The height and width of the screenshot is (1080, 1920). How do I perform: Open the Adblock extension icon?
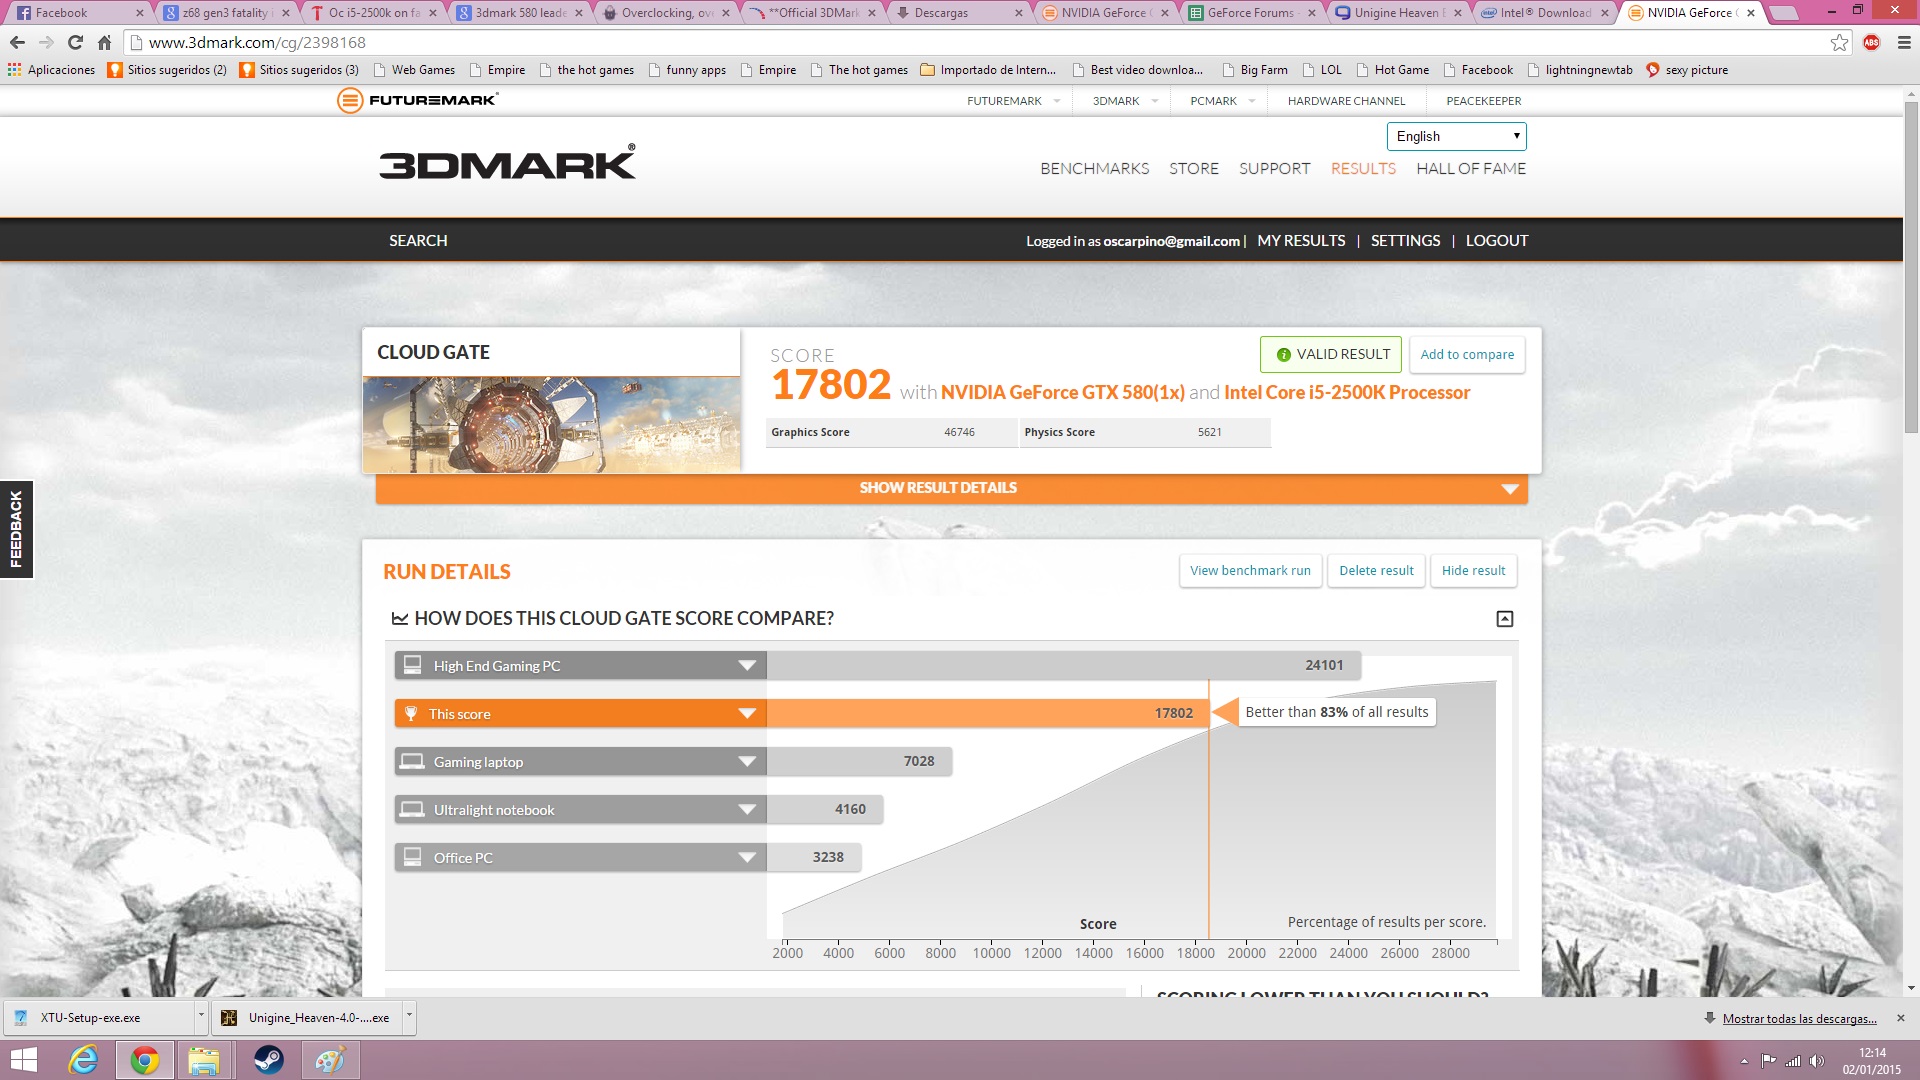coord(1871,42)
